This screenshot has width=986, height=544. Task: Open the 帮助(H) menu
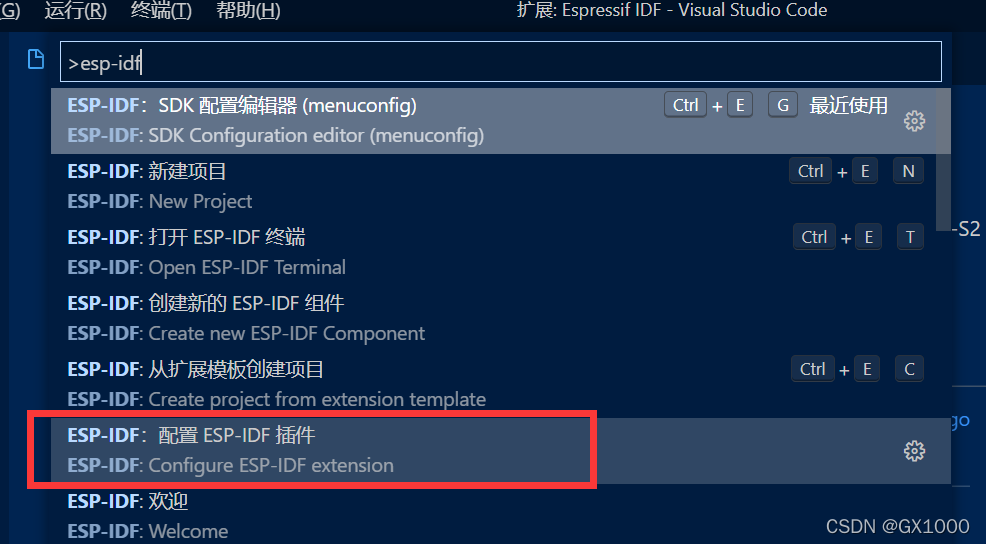(248, 11)
